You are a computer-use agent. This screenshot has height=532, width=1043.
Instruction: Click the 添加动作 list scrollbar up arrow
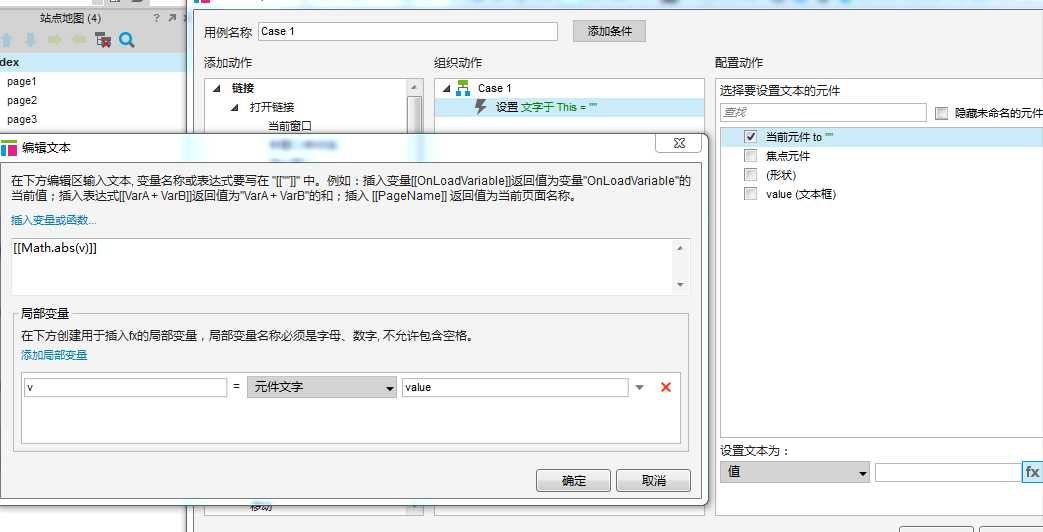point(414,87)
